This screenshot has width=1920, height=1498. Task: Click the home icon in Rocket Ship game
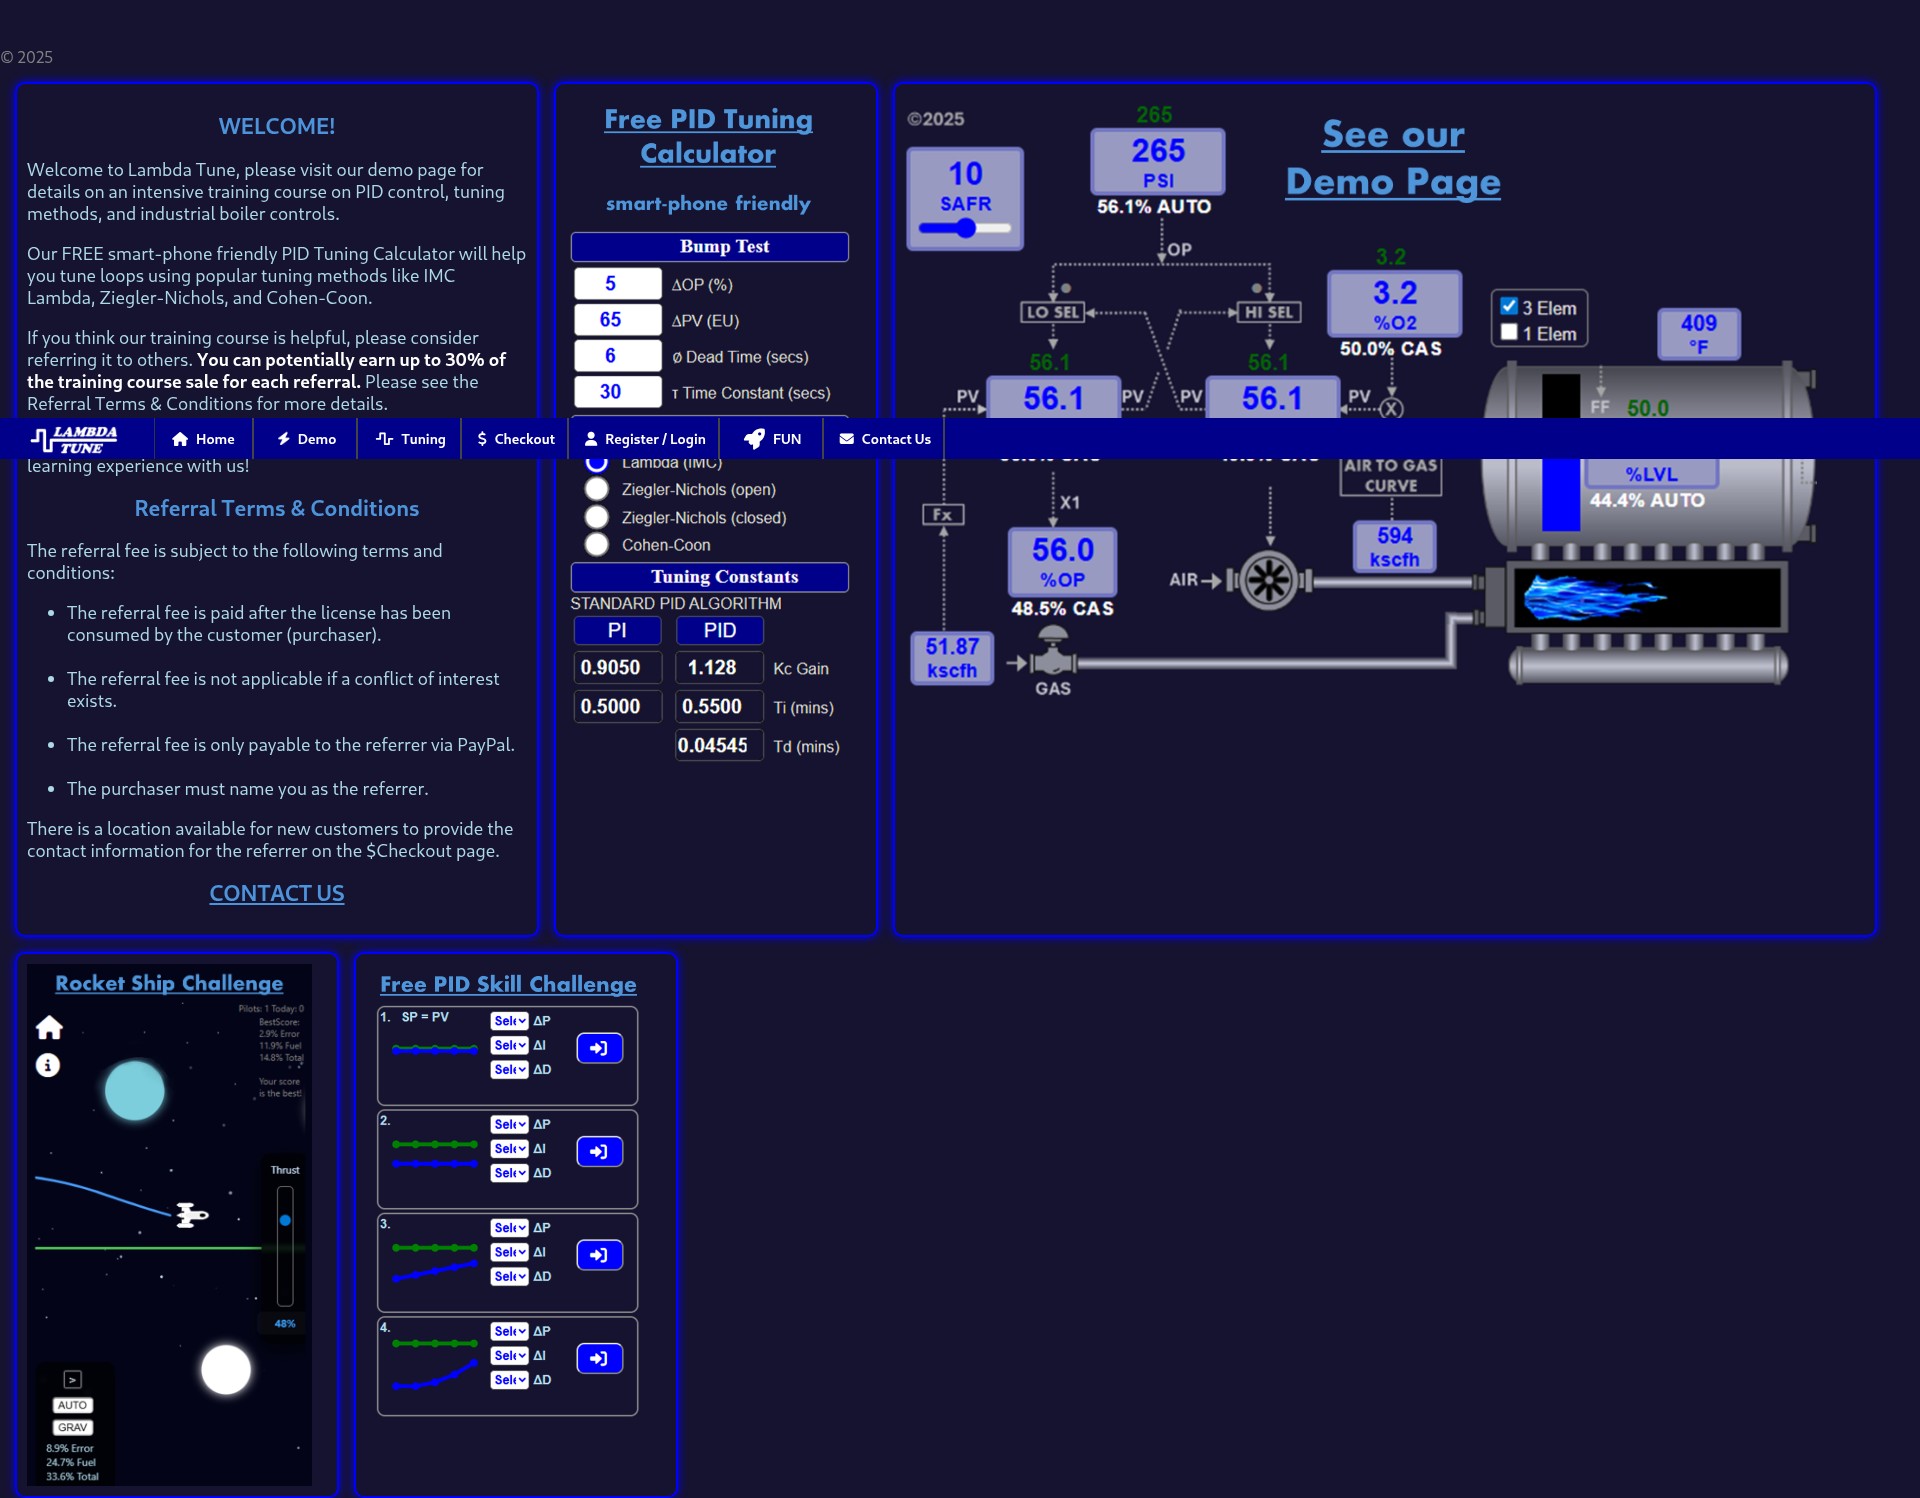[49, 1027]
